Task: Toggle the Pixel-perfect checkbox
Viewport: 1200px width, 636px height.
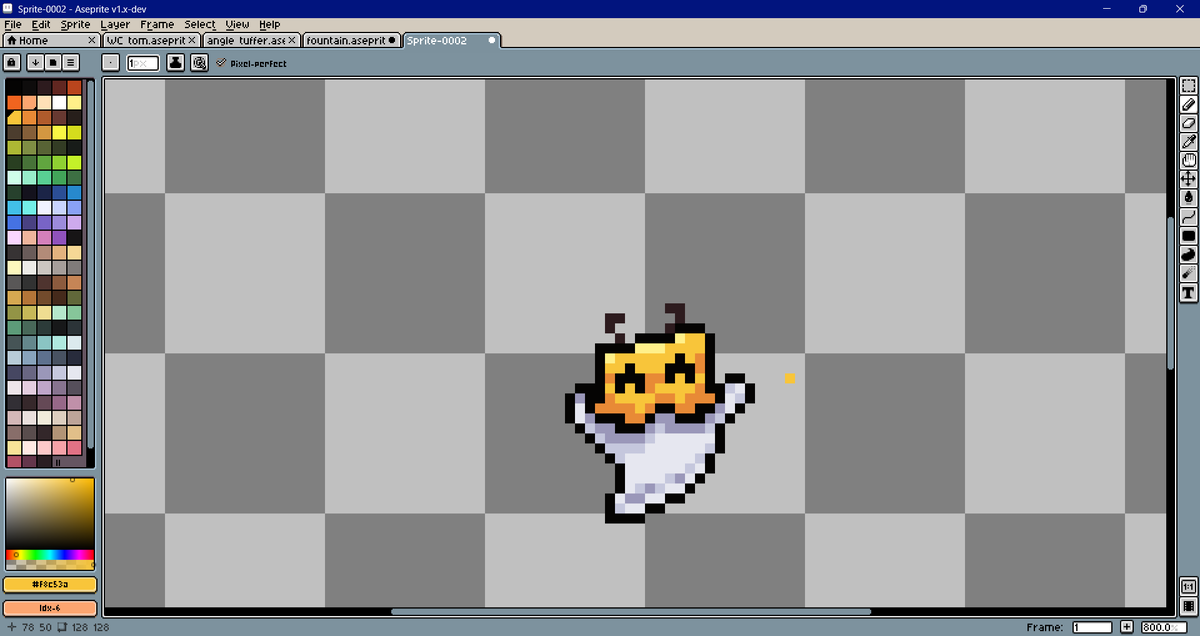Action: click(x=251, y=63)
